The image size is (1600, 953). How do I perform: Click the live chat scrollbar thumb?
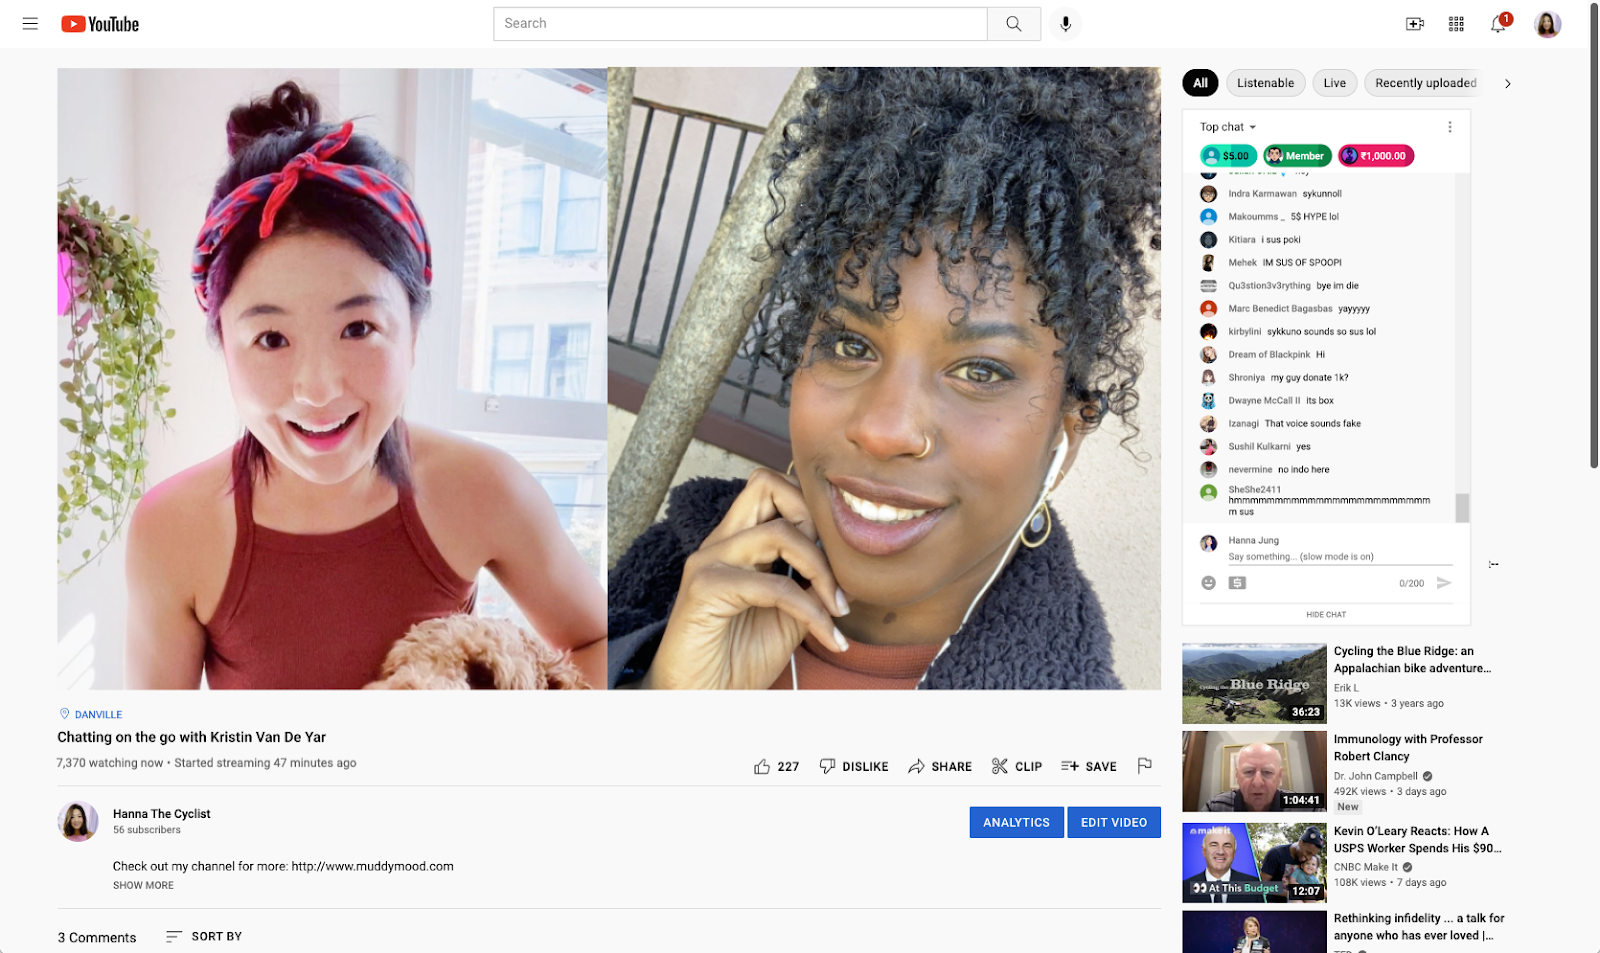[1462, 507]
